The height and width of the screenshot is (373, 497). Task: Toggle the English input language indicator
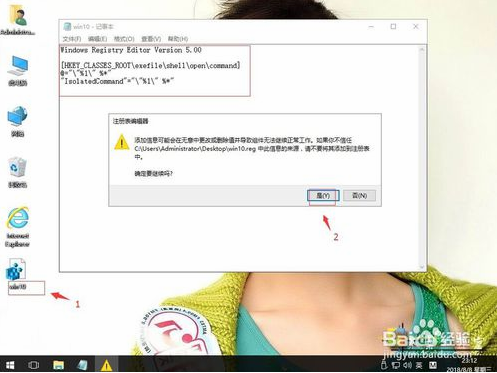[x=419, y=365]
